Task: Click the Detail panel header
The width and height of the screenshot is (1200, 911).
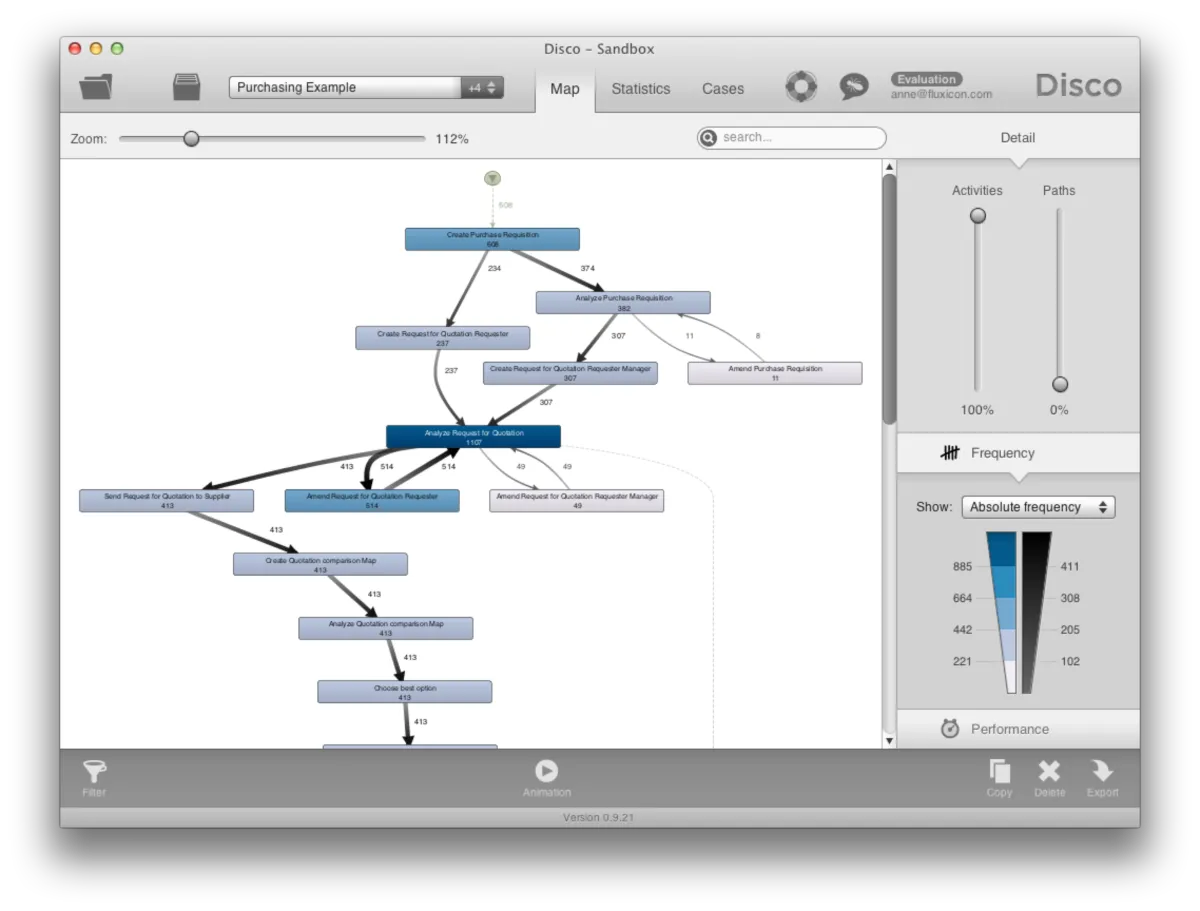Action: (1018, 138)
